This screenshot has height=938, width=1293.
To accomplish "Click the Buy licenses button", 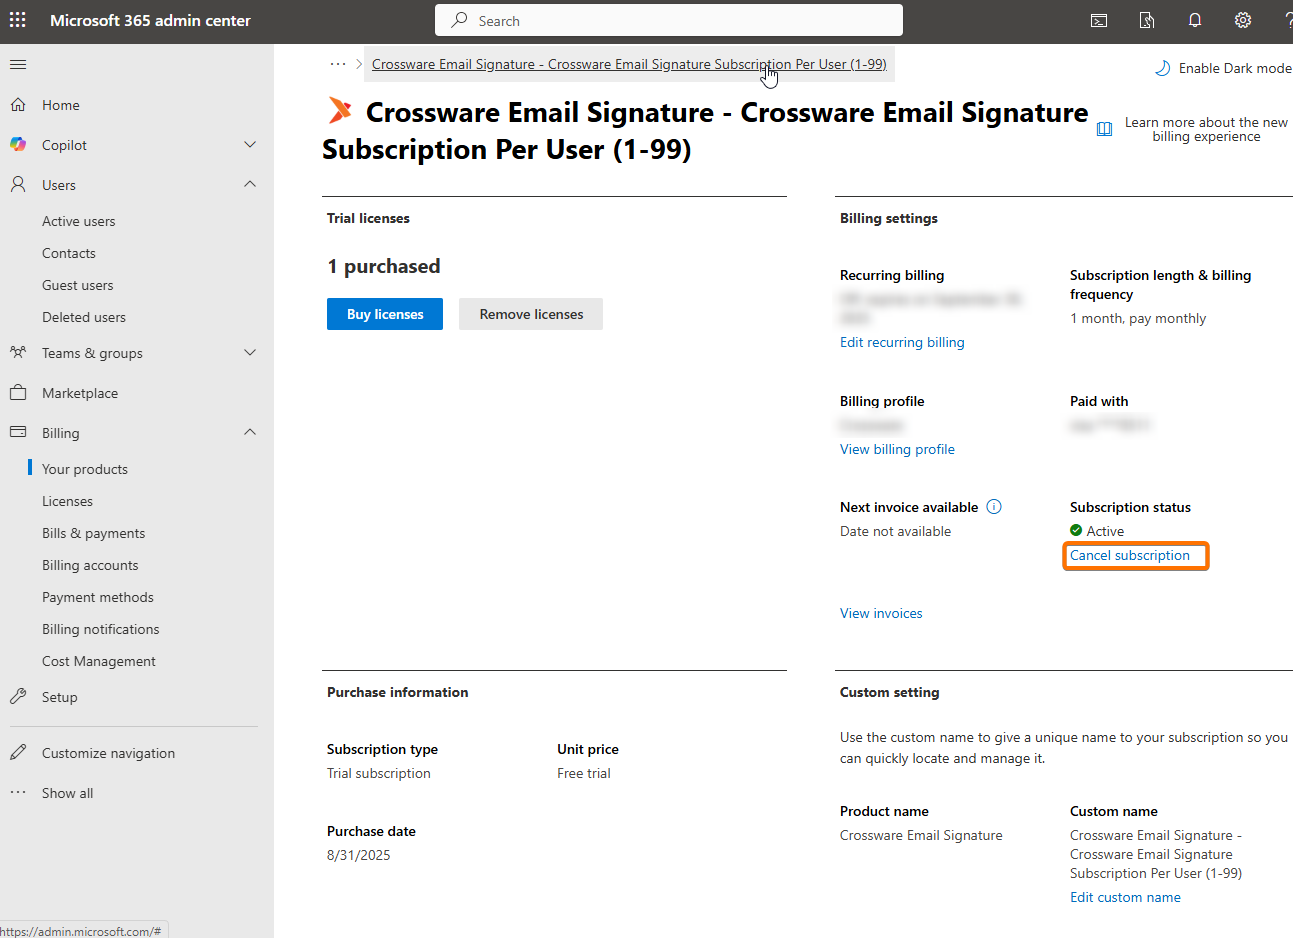I will pos(385,314).
